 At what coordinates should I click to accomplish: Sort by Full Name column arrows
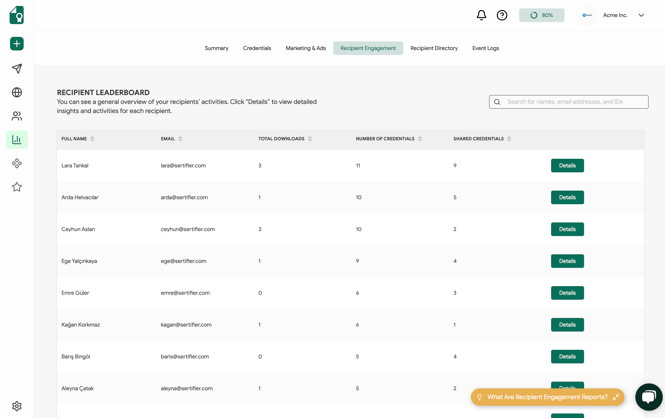pos(92,139)
